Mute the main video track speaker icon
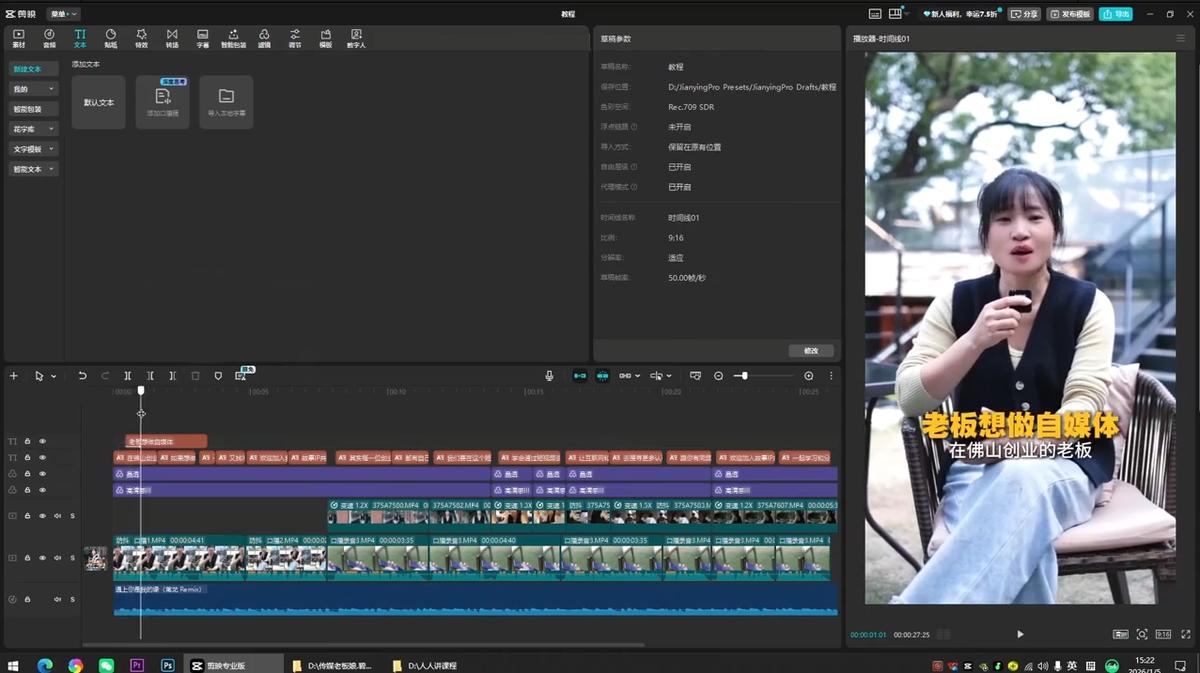Image resolution: width=1200 pixels, height=673 pixels. click(x=57, y=558)
